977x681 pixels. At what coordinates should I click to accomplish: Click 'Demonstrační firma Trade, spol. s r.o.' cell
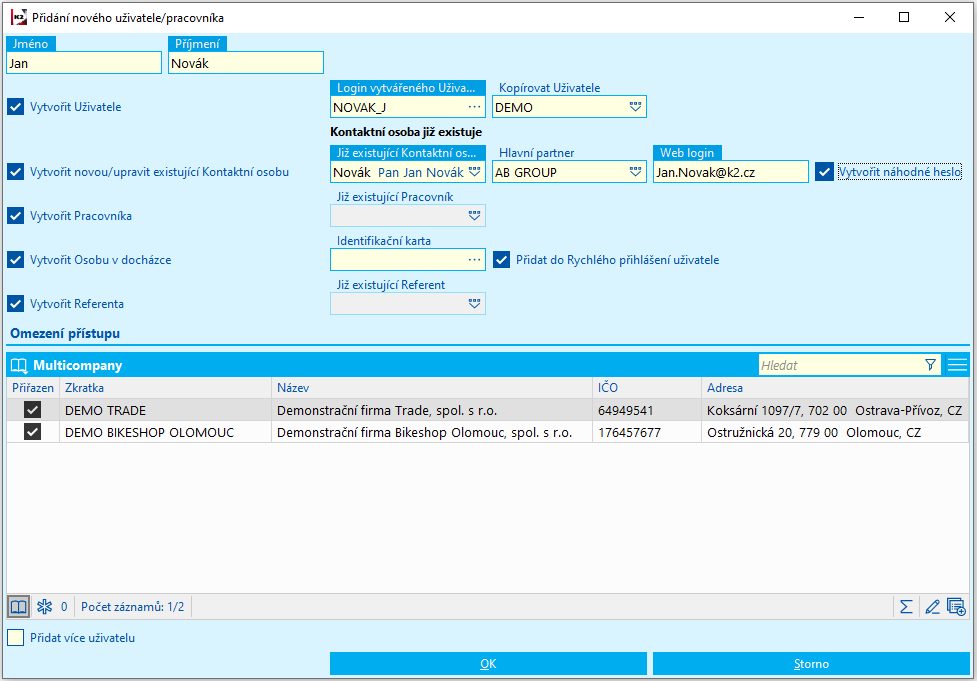click(x=432, y=411)
